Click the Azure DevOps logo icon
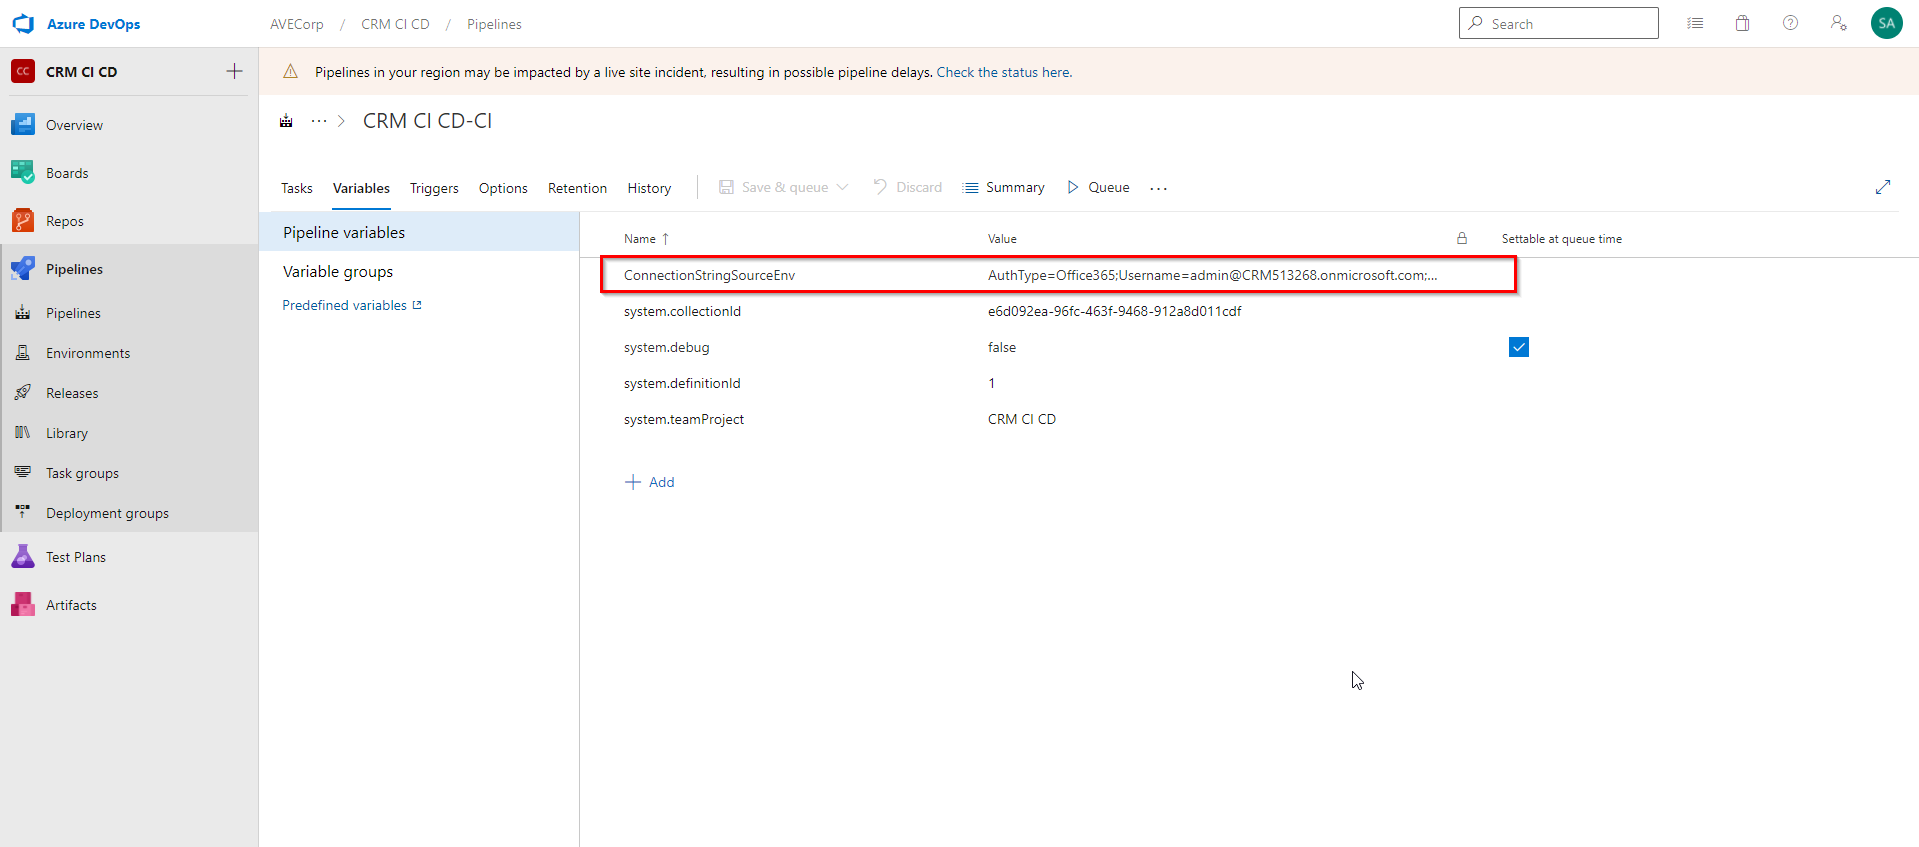1919x847 pixels. (x=23, y=24)
